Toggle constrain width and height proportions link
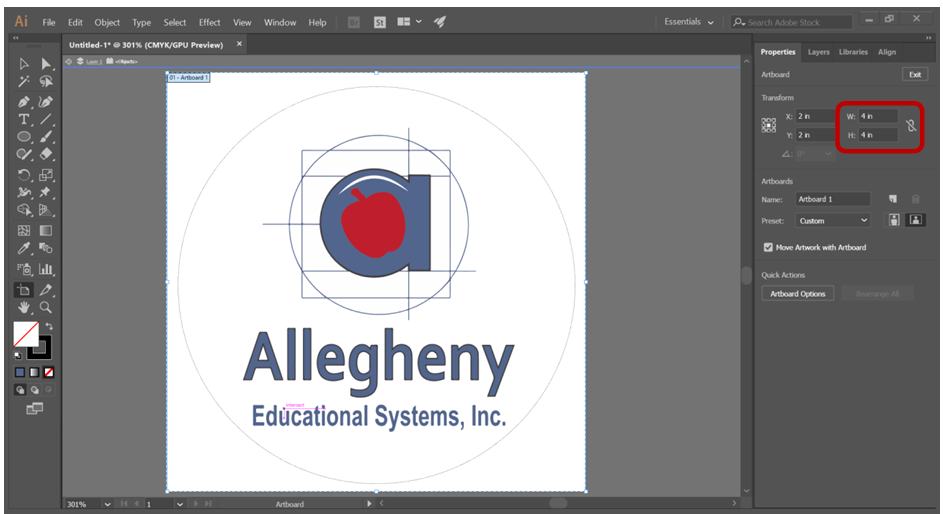The height and width of the screenshot is (514, 943). 910,126
